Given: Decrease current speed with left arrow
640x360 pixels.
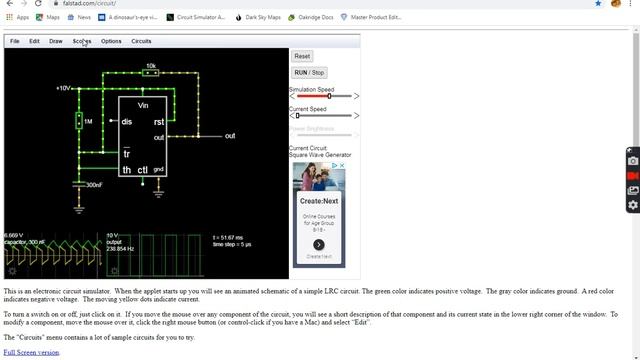Looking at the screenshot, I should click(292, 116).
